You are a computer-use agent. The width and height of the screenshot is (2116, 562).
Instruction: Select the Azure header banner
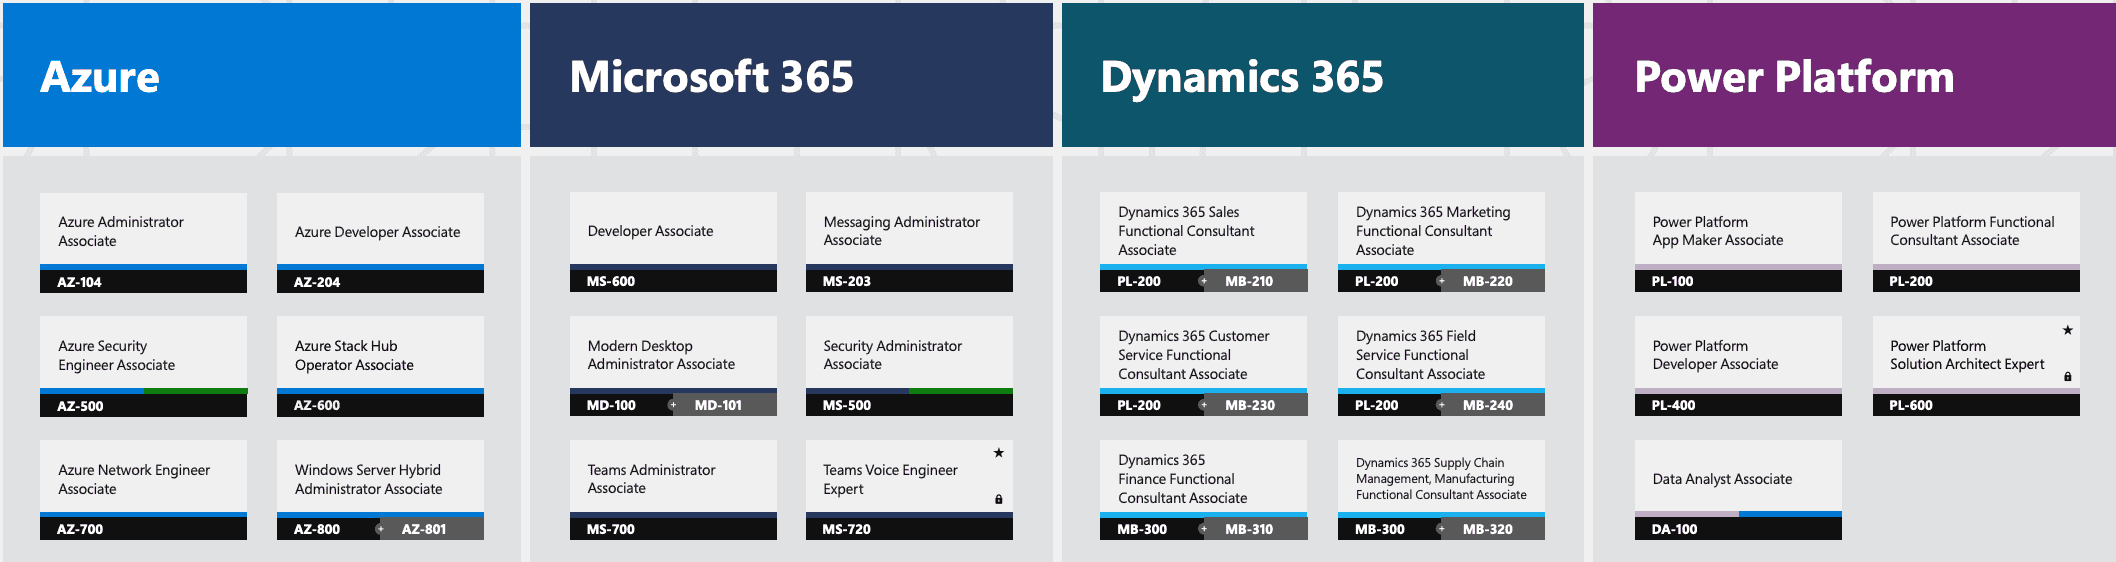[261, 76]
